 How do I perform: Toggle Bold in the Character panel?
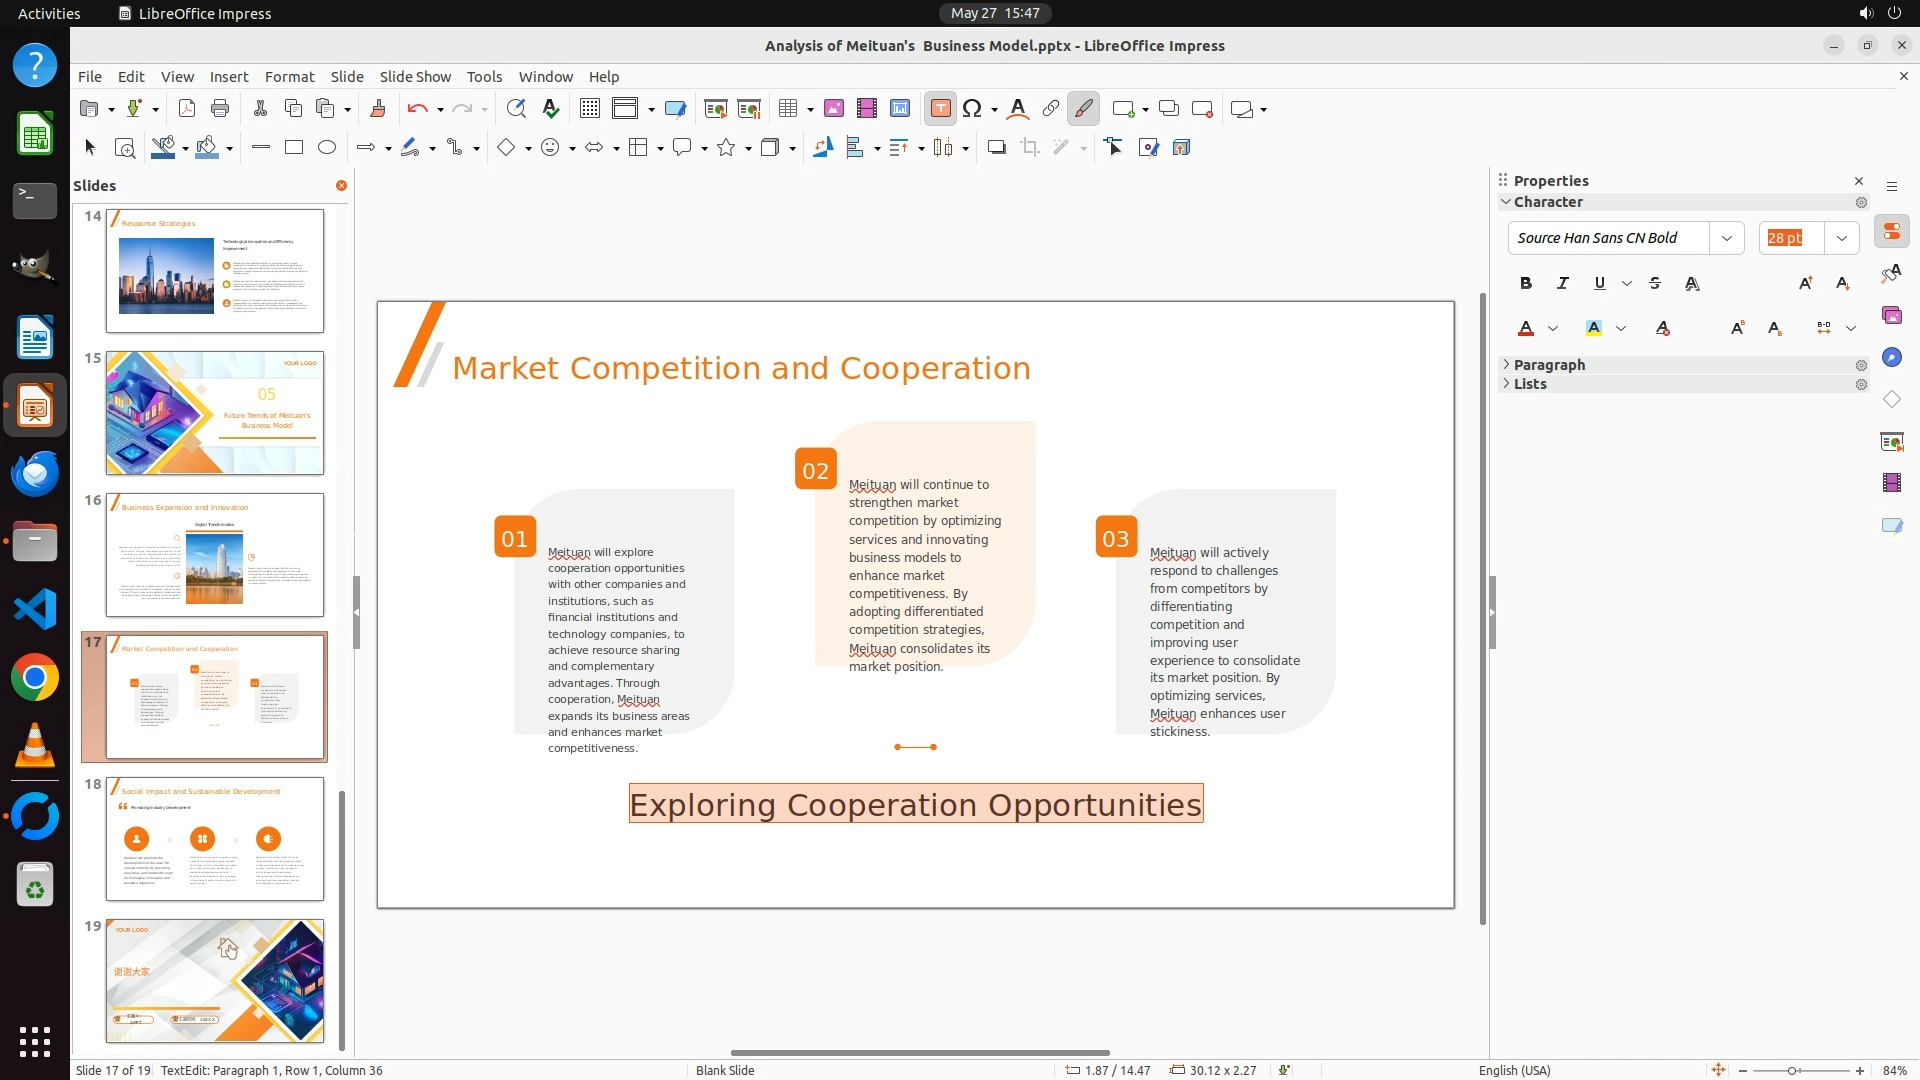pos(1525,284)
